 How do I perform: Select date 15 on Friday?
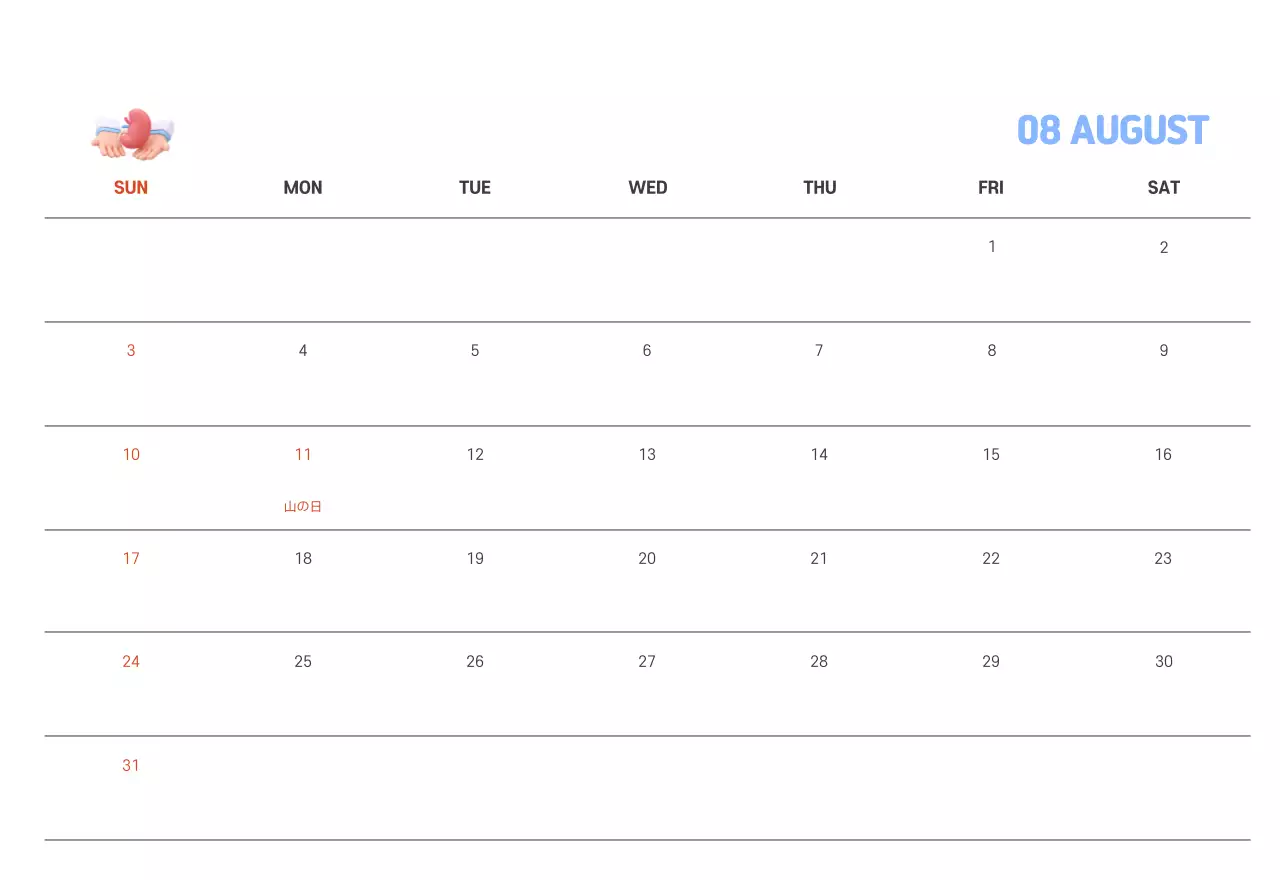tap(991, 455)
